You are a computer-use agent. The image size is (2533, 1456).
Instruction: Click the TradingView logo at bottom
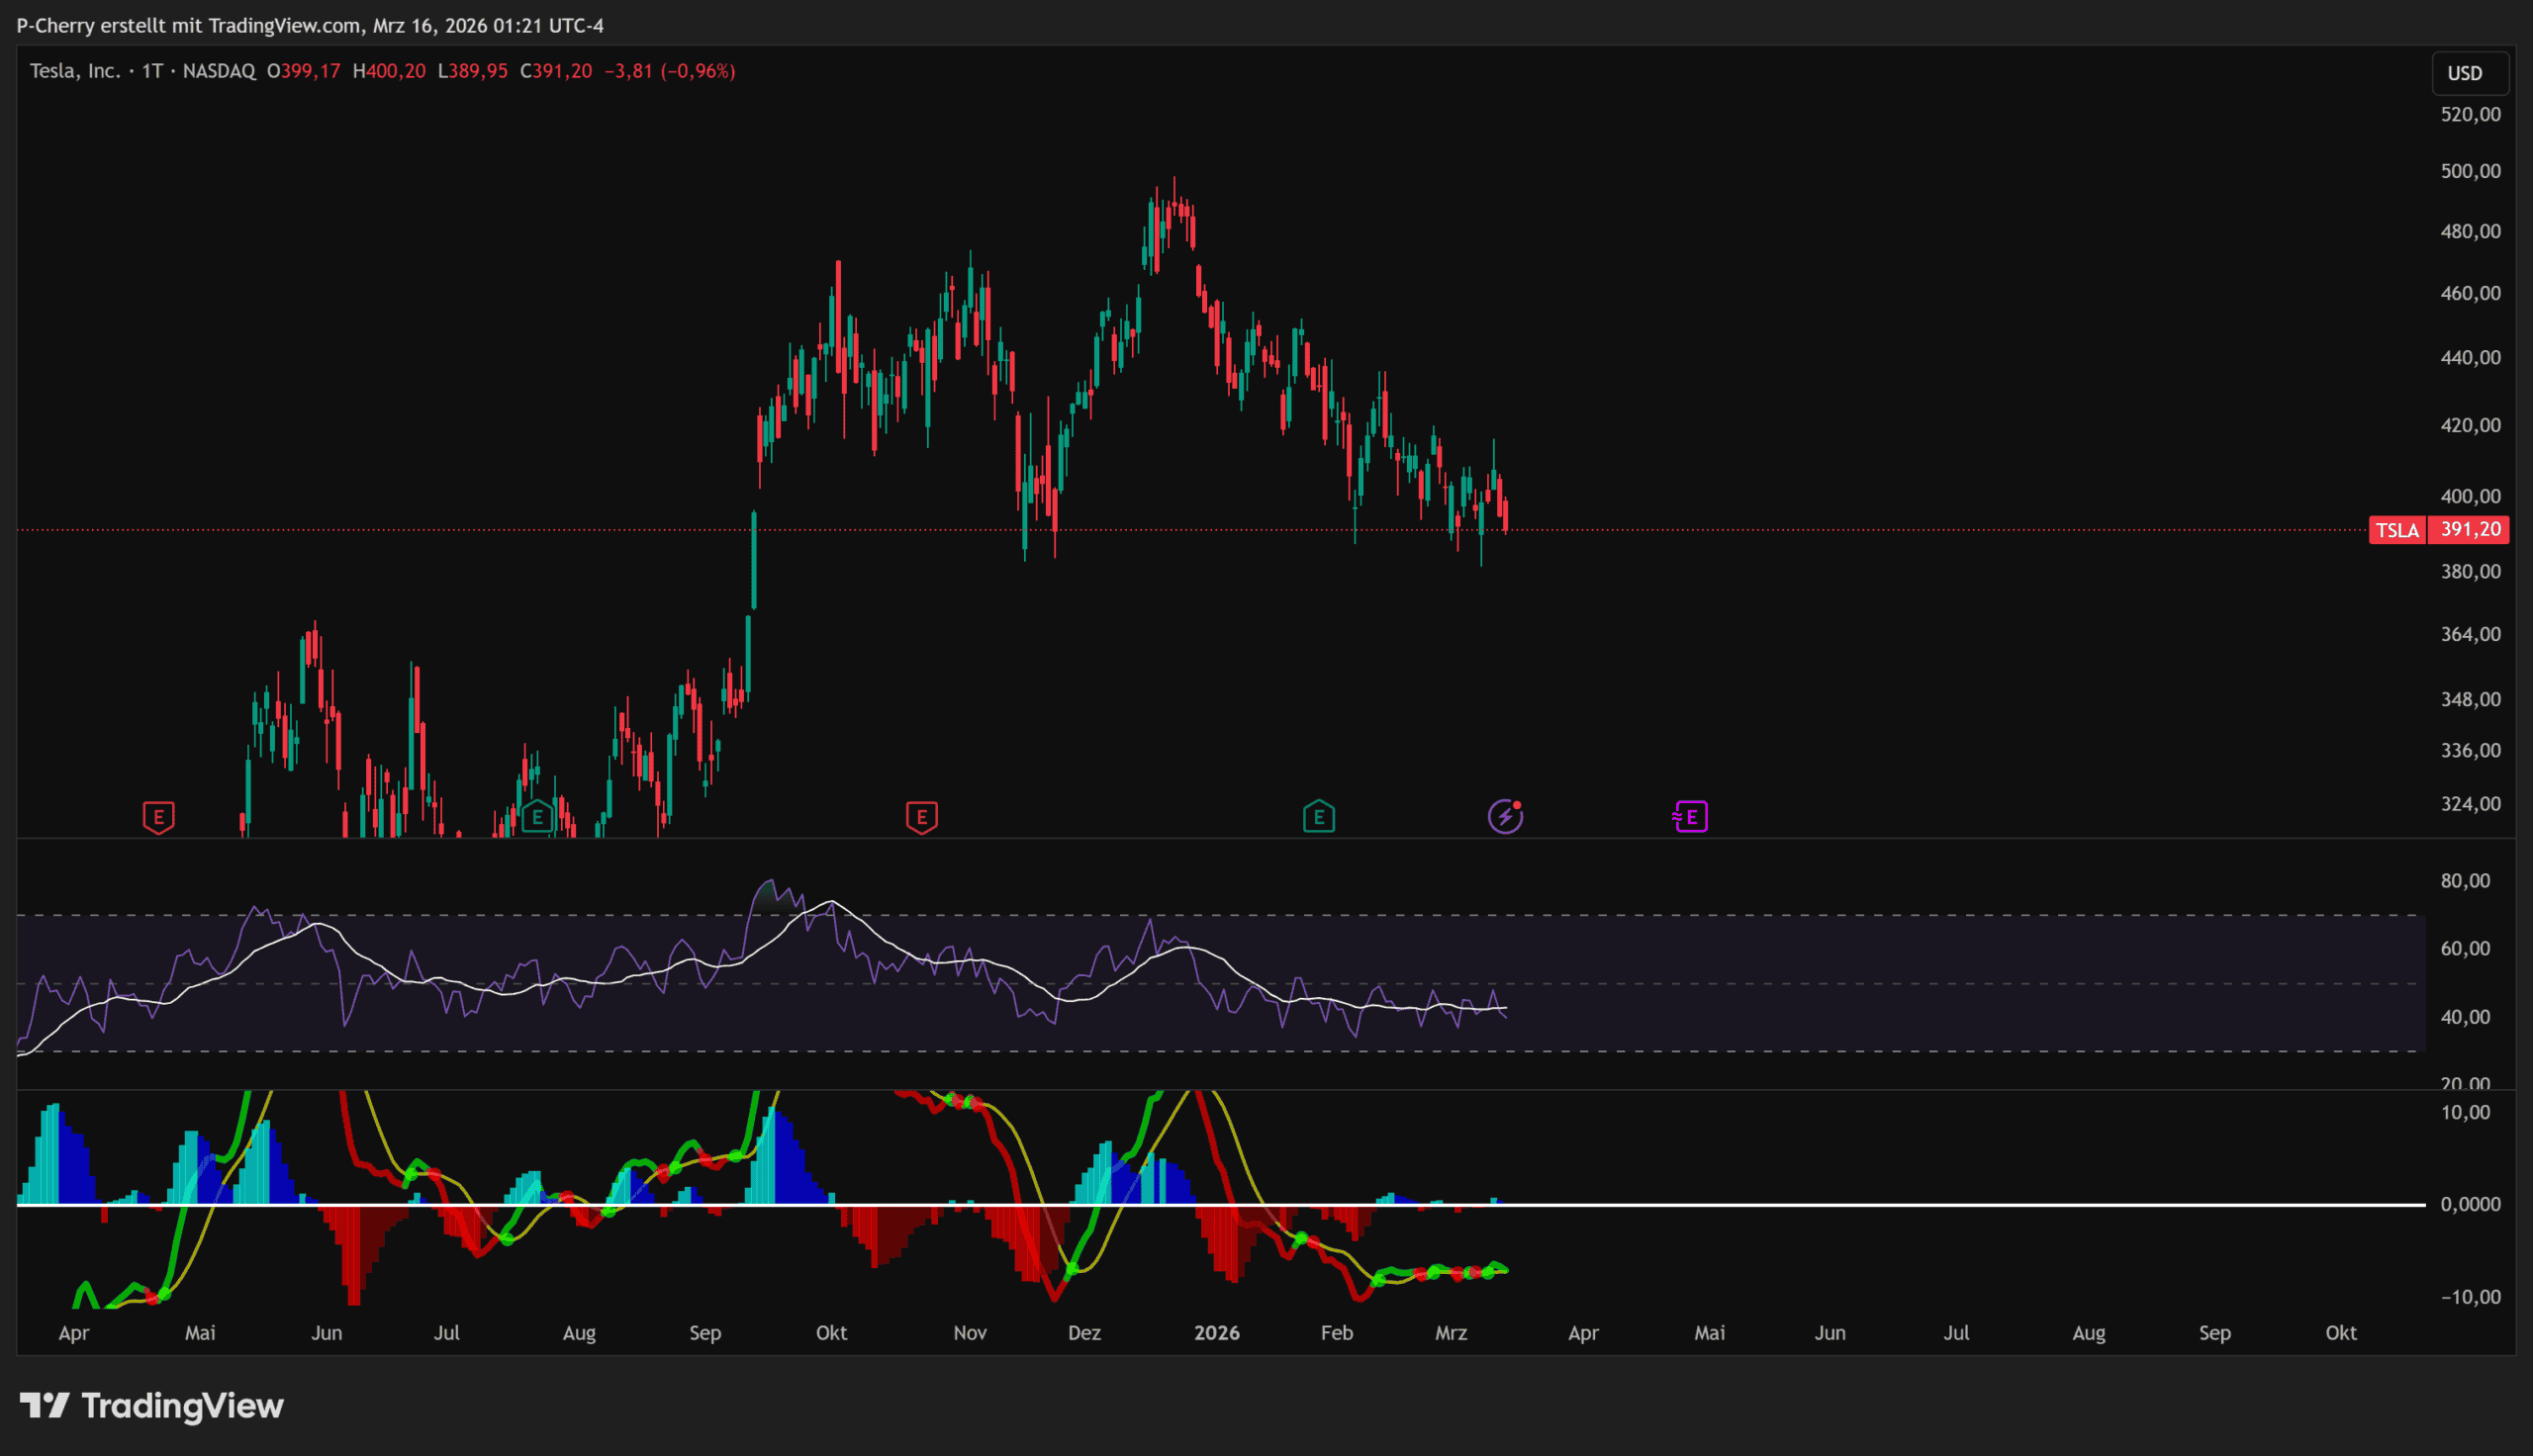tap(152, 1406)
